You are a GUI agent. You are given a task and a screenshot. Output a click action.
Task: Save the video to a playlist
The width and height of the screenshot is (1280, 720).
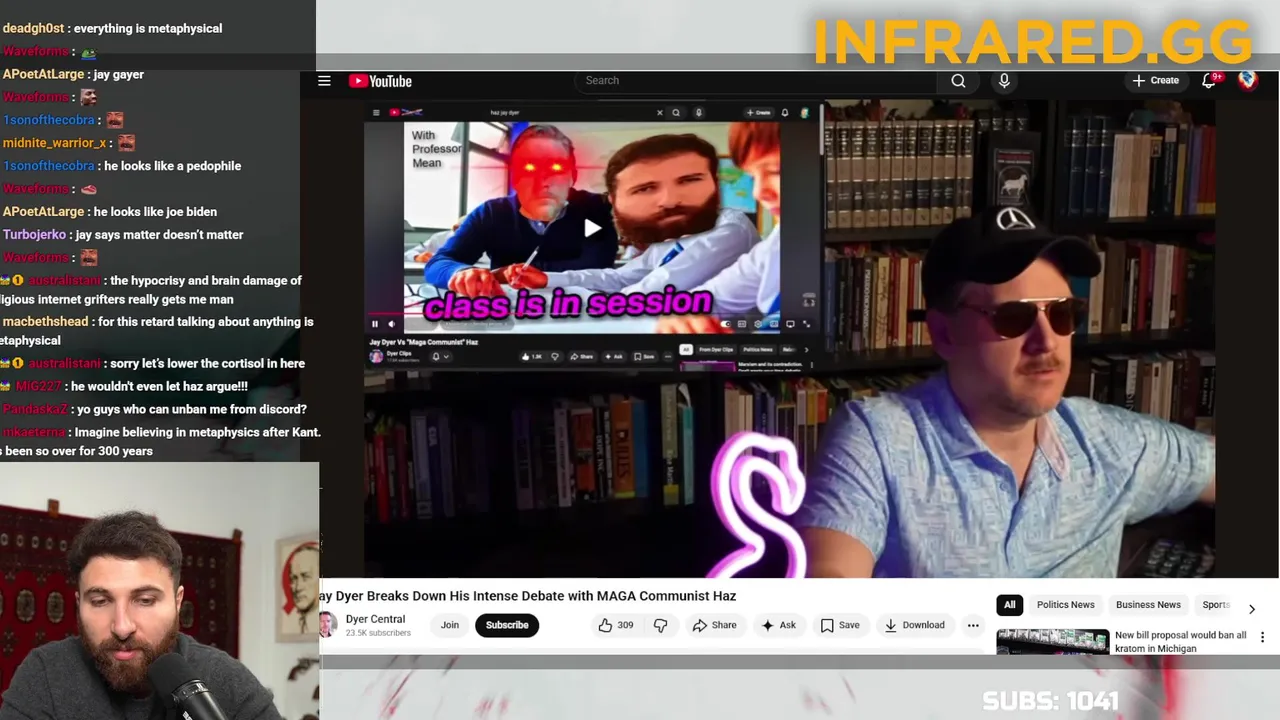point(840,625)
